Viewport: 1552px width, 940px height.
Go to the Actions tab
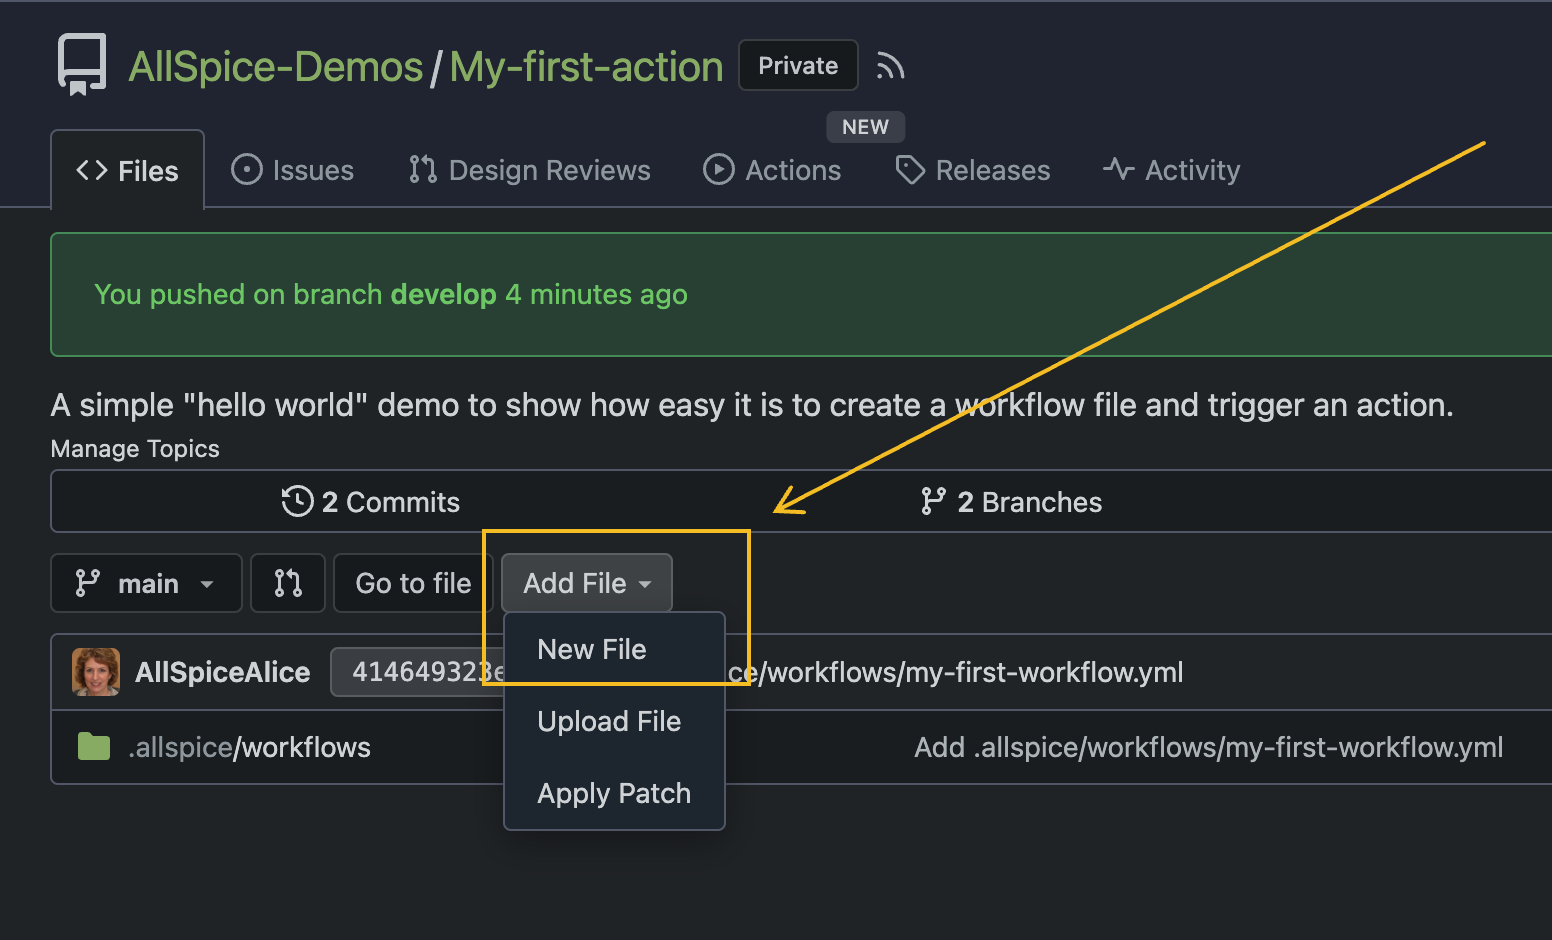point(772,171)
